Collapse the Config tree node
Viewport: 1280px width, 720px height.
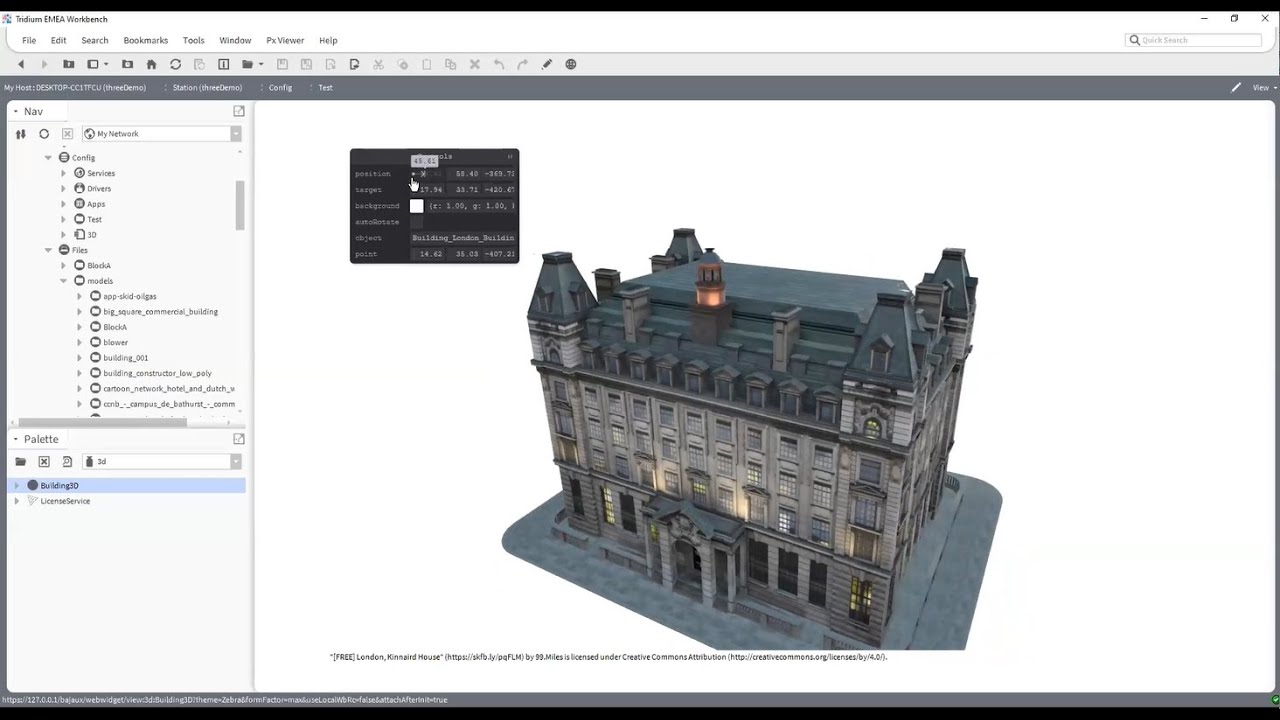pos(48,158)
